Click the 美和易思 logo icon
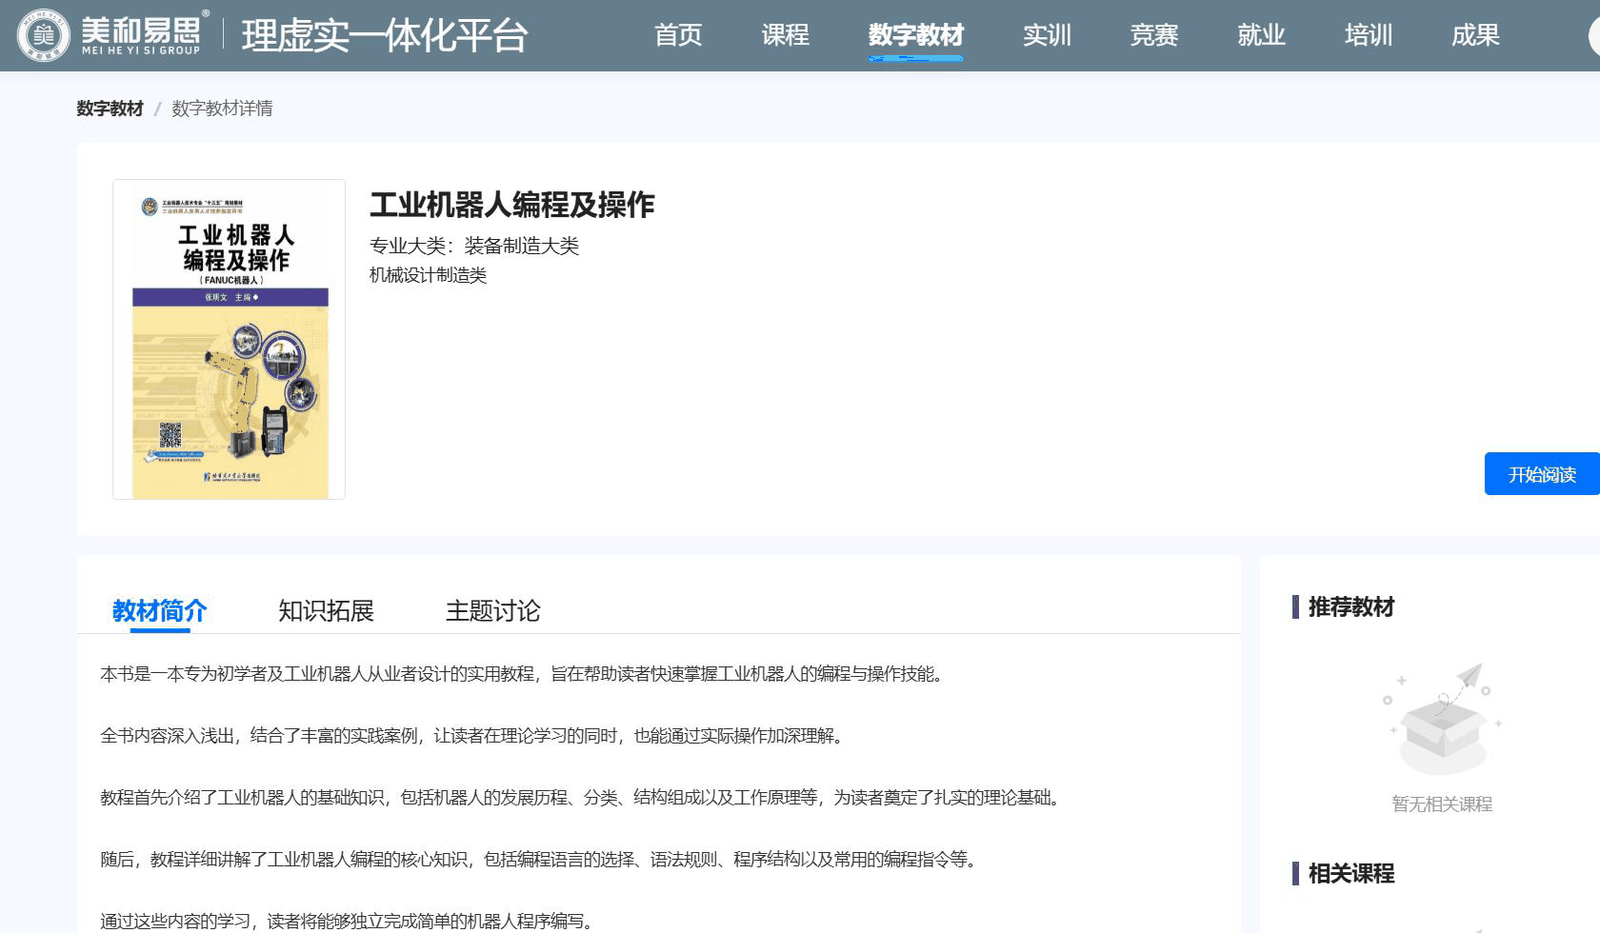The height and width of the screenshot is (933, 1600). 110,35
